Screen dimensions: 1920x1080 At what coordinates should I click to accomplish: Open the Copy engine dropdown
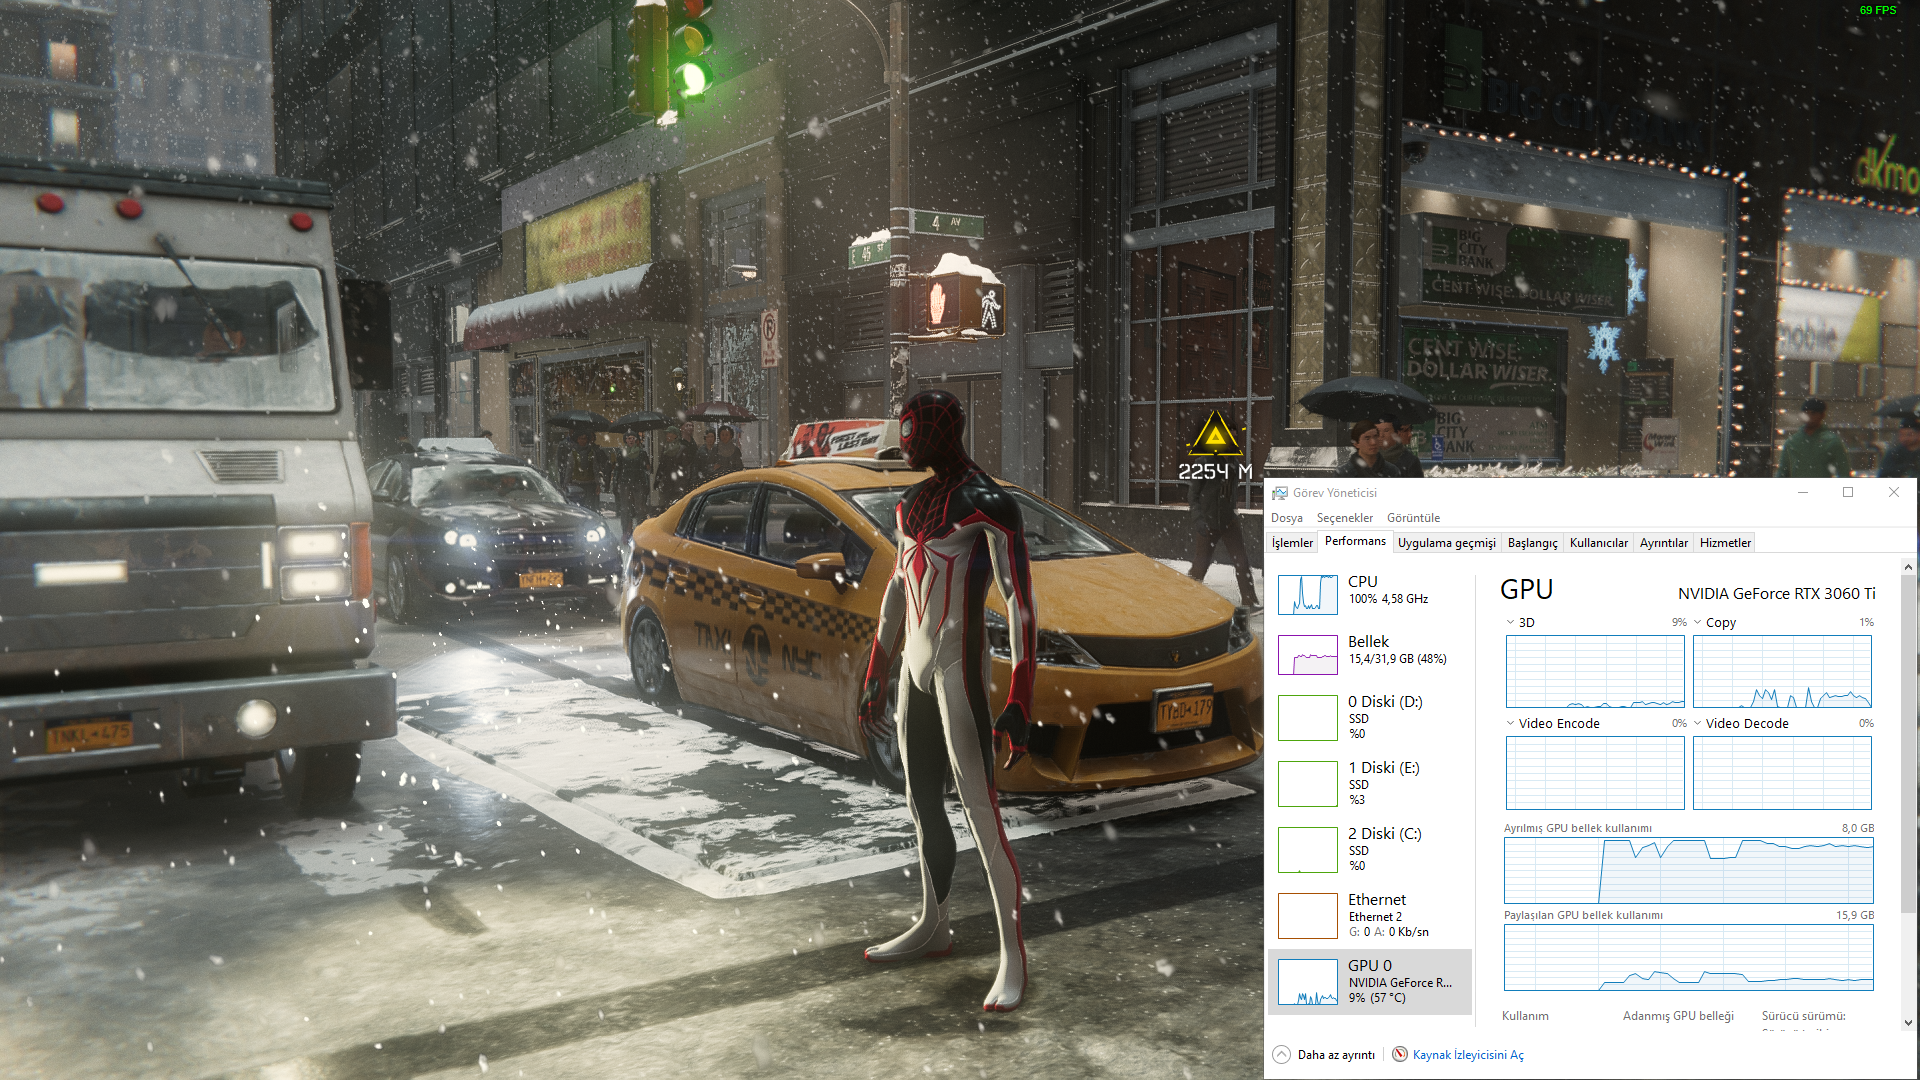pyautogui.click(x=1697, y=622)
